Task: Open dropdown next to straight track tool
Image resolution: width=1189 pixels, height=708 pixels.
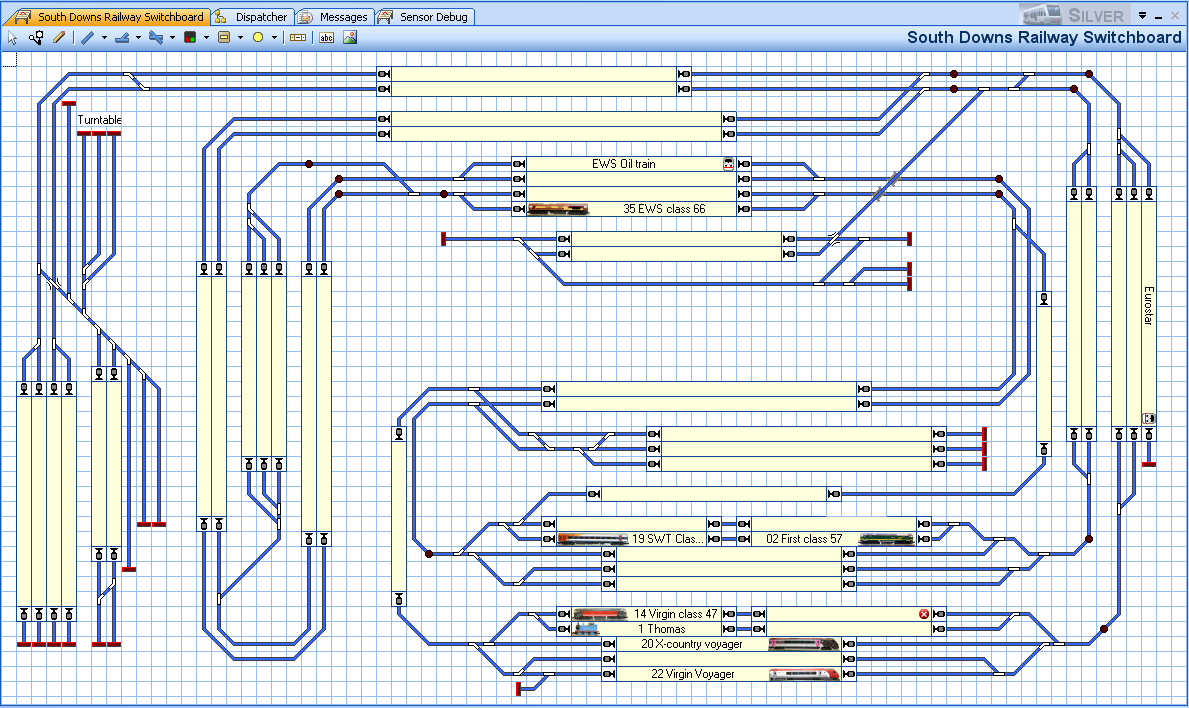Action: point(104,38)
